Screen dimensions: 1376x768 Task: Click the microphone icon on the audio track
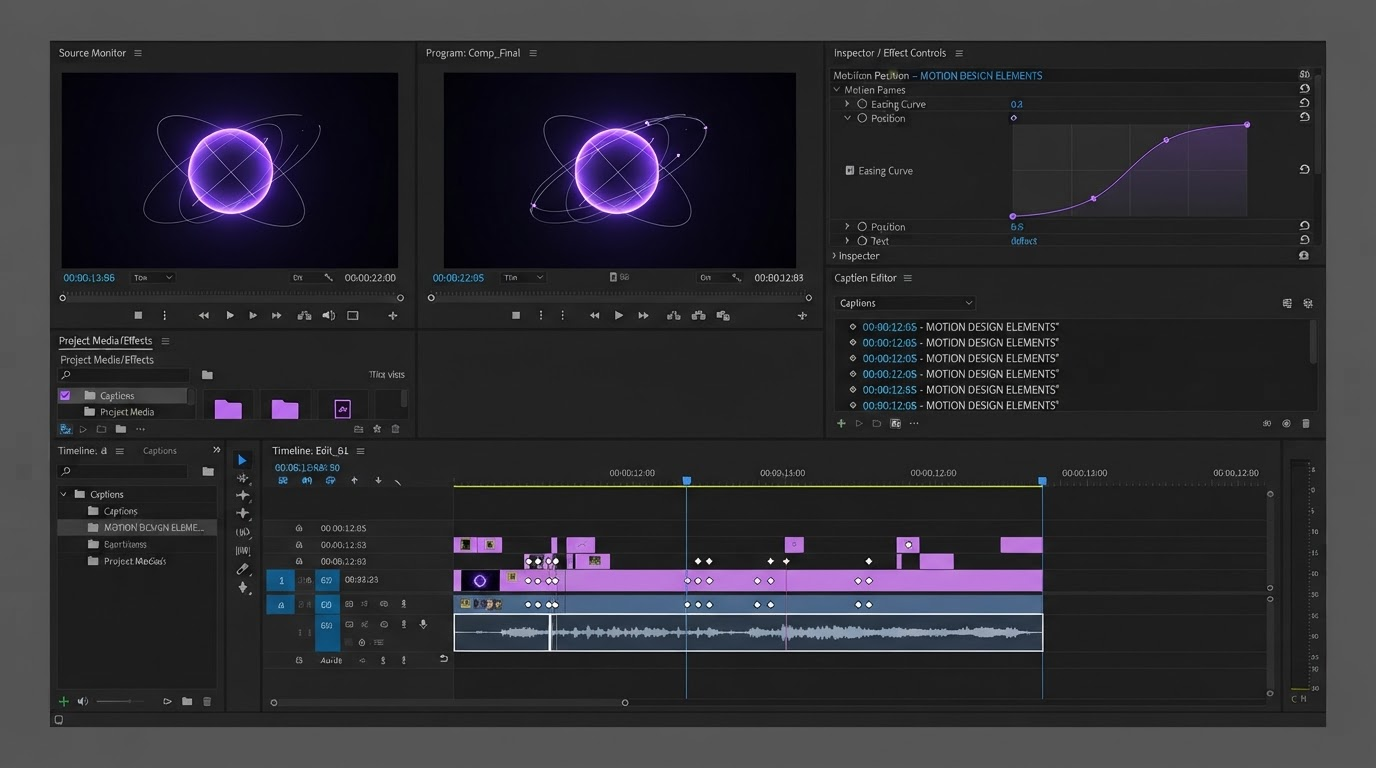[423, 624]
